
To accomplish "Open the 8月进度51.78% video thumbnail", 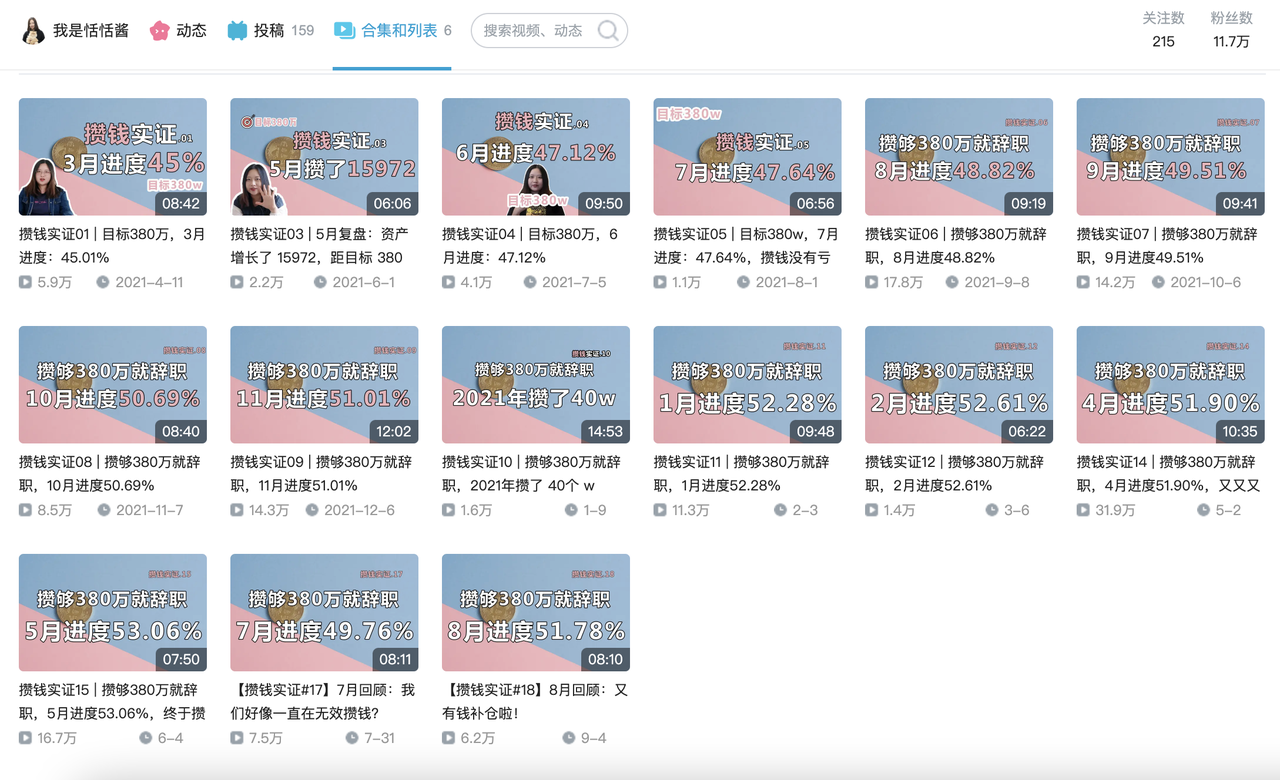I will 536,613.
